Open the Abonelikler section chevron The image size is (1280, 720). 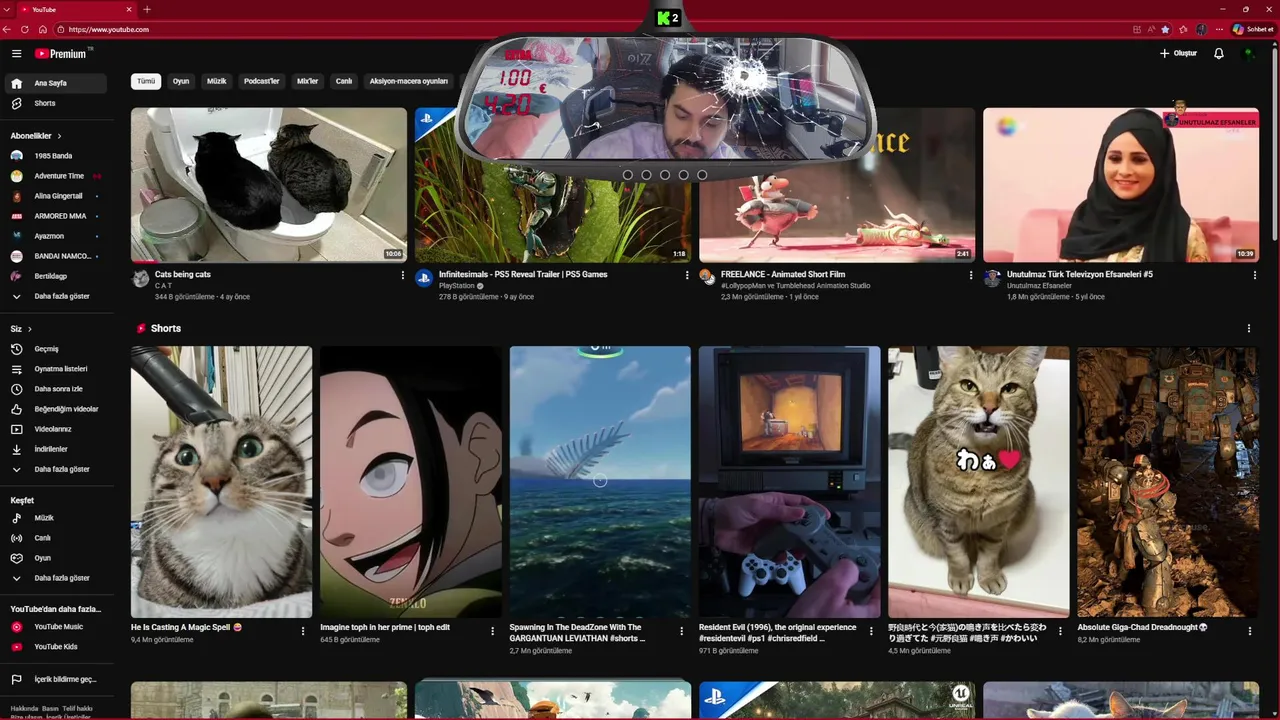point(59,135)
